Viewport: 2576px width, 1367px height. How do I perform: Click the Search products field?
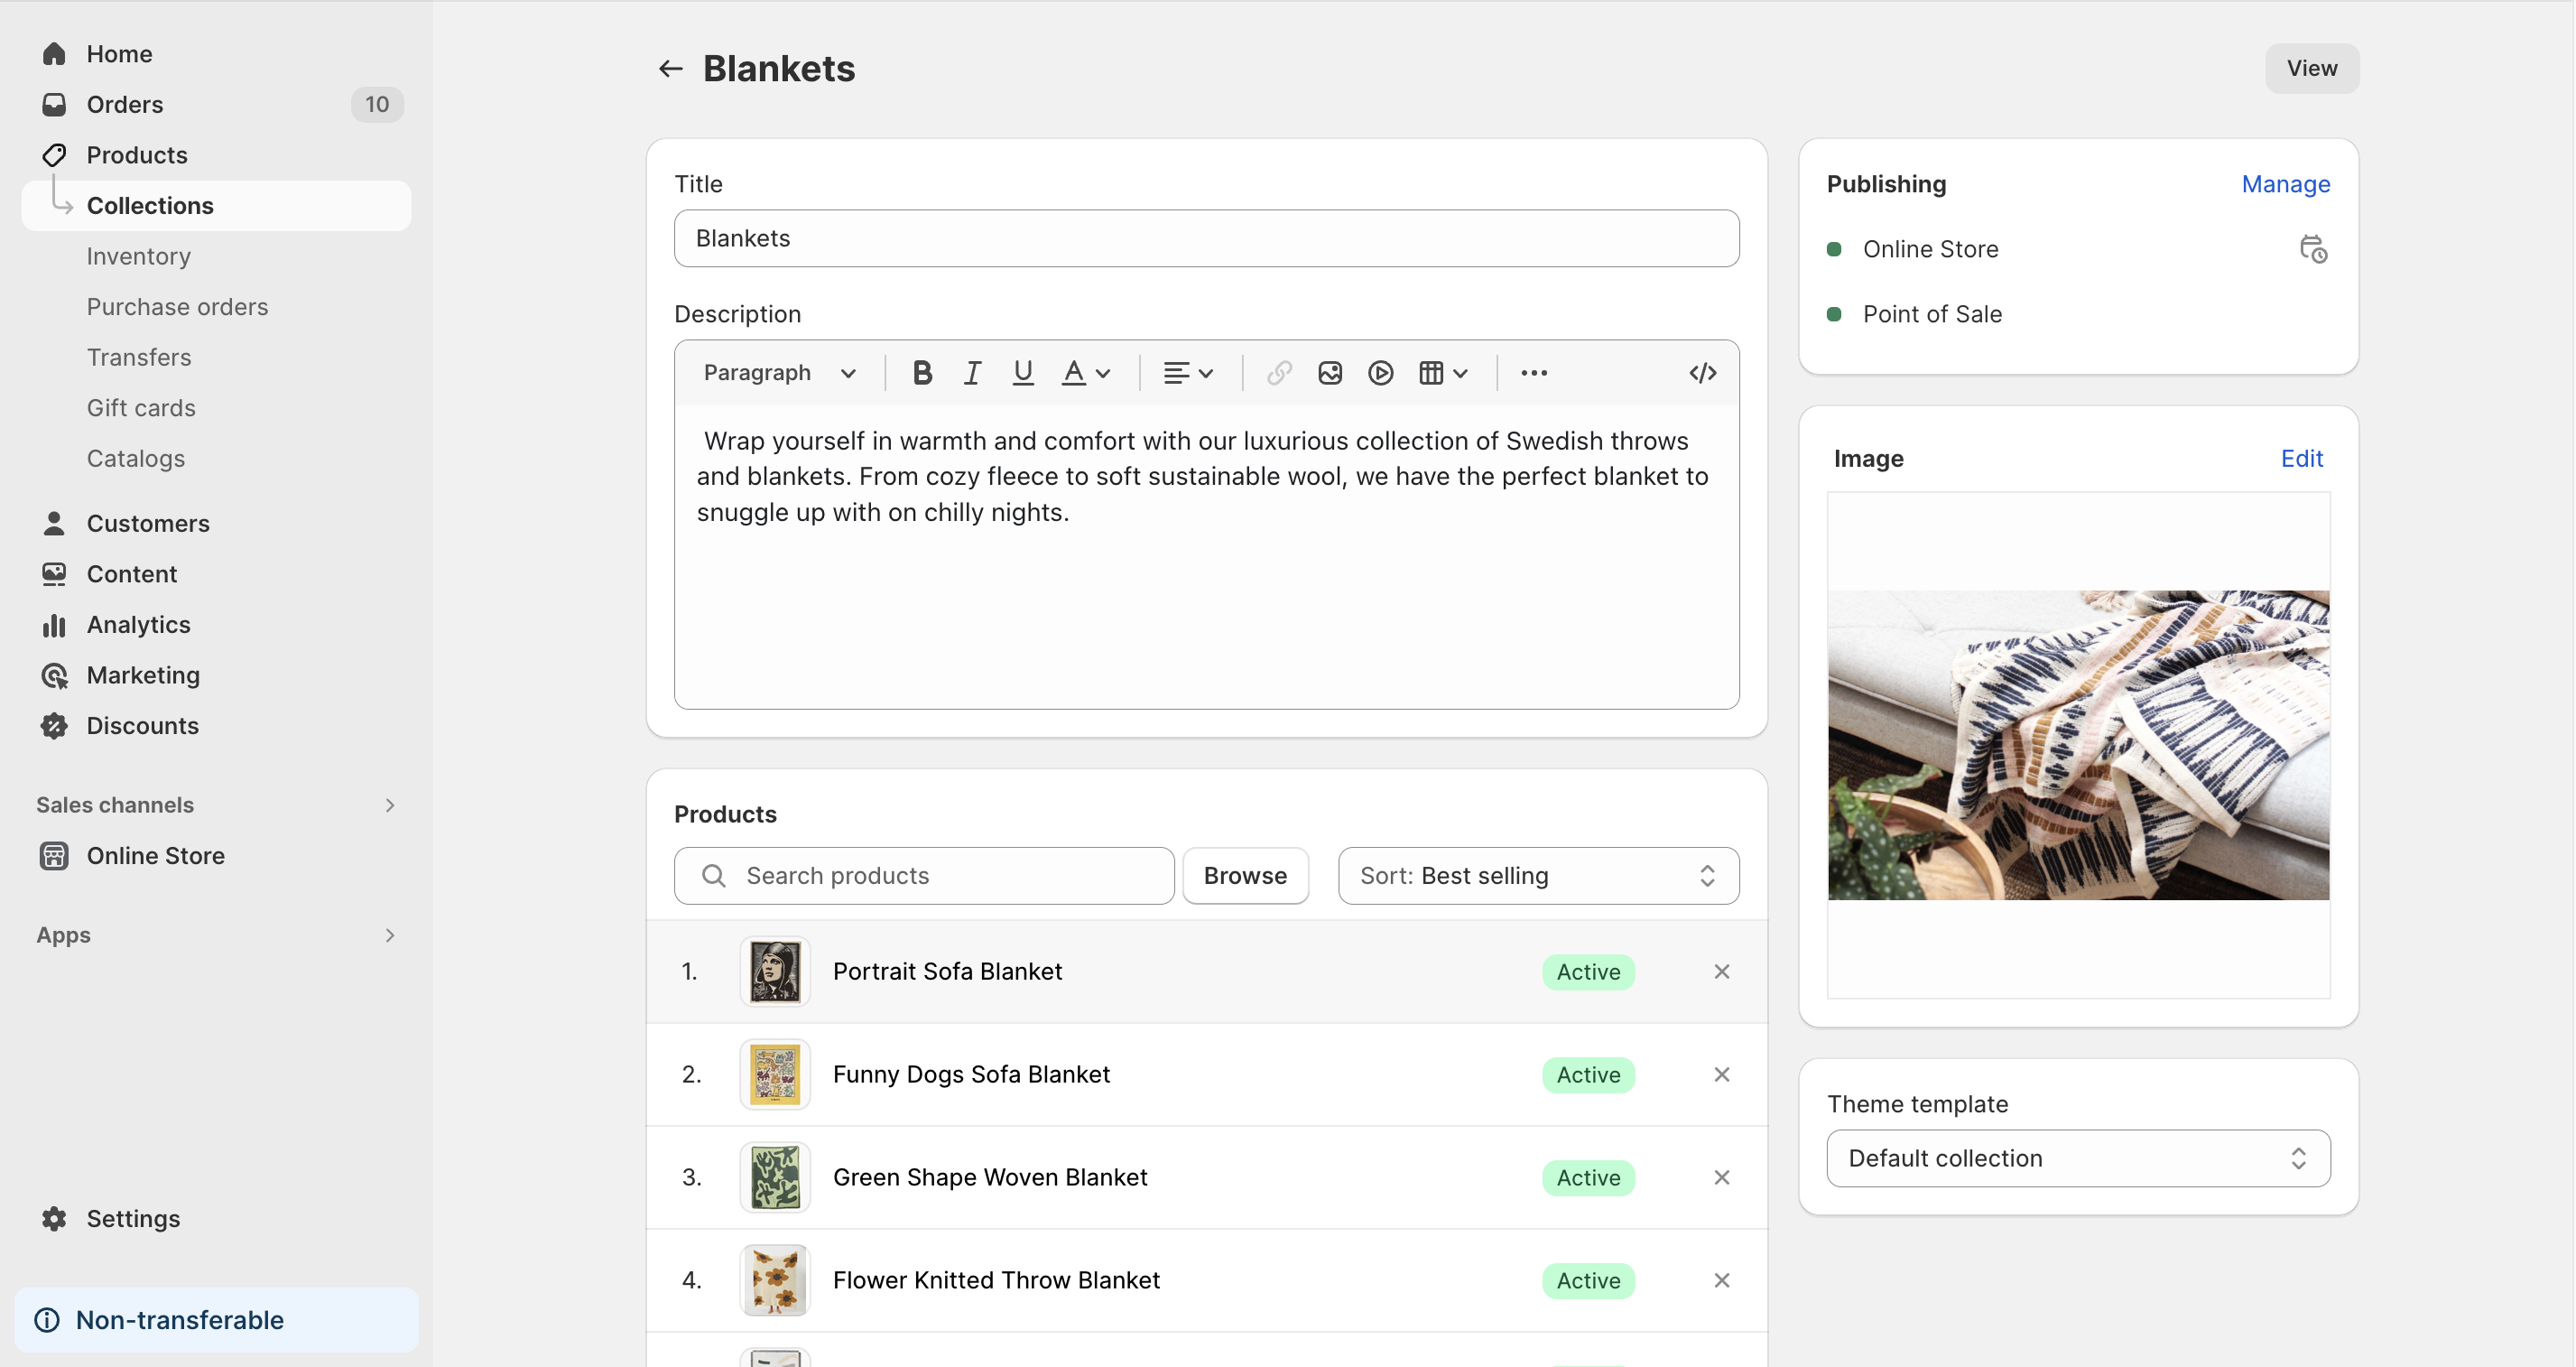[925, 876]
